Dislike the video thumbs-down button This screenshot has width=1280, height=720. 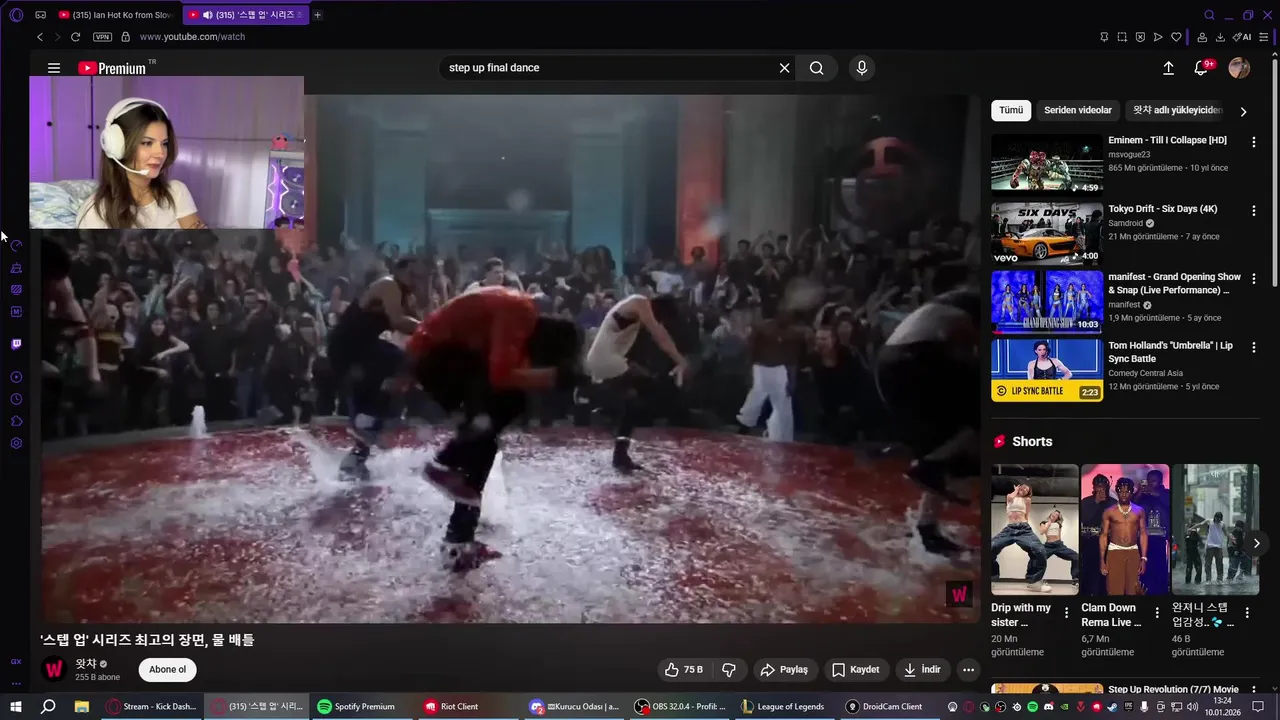[x=729, y=670]
